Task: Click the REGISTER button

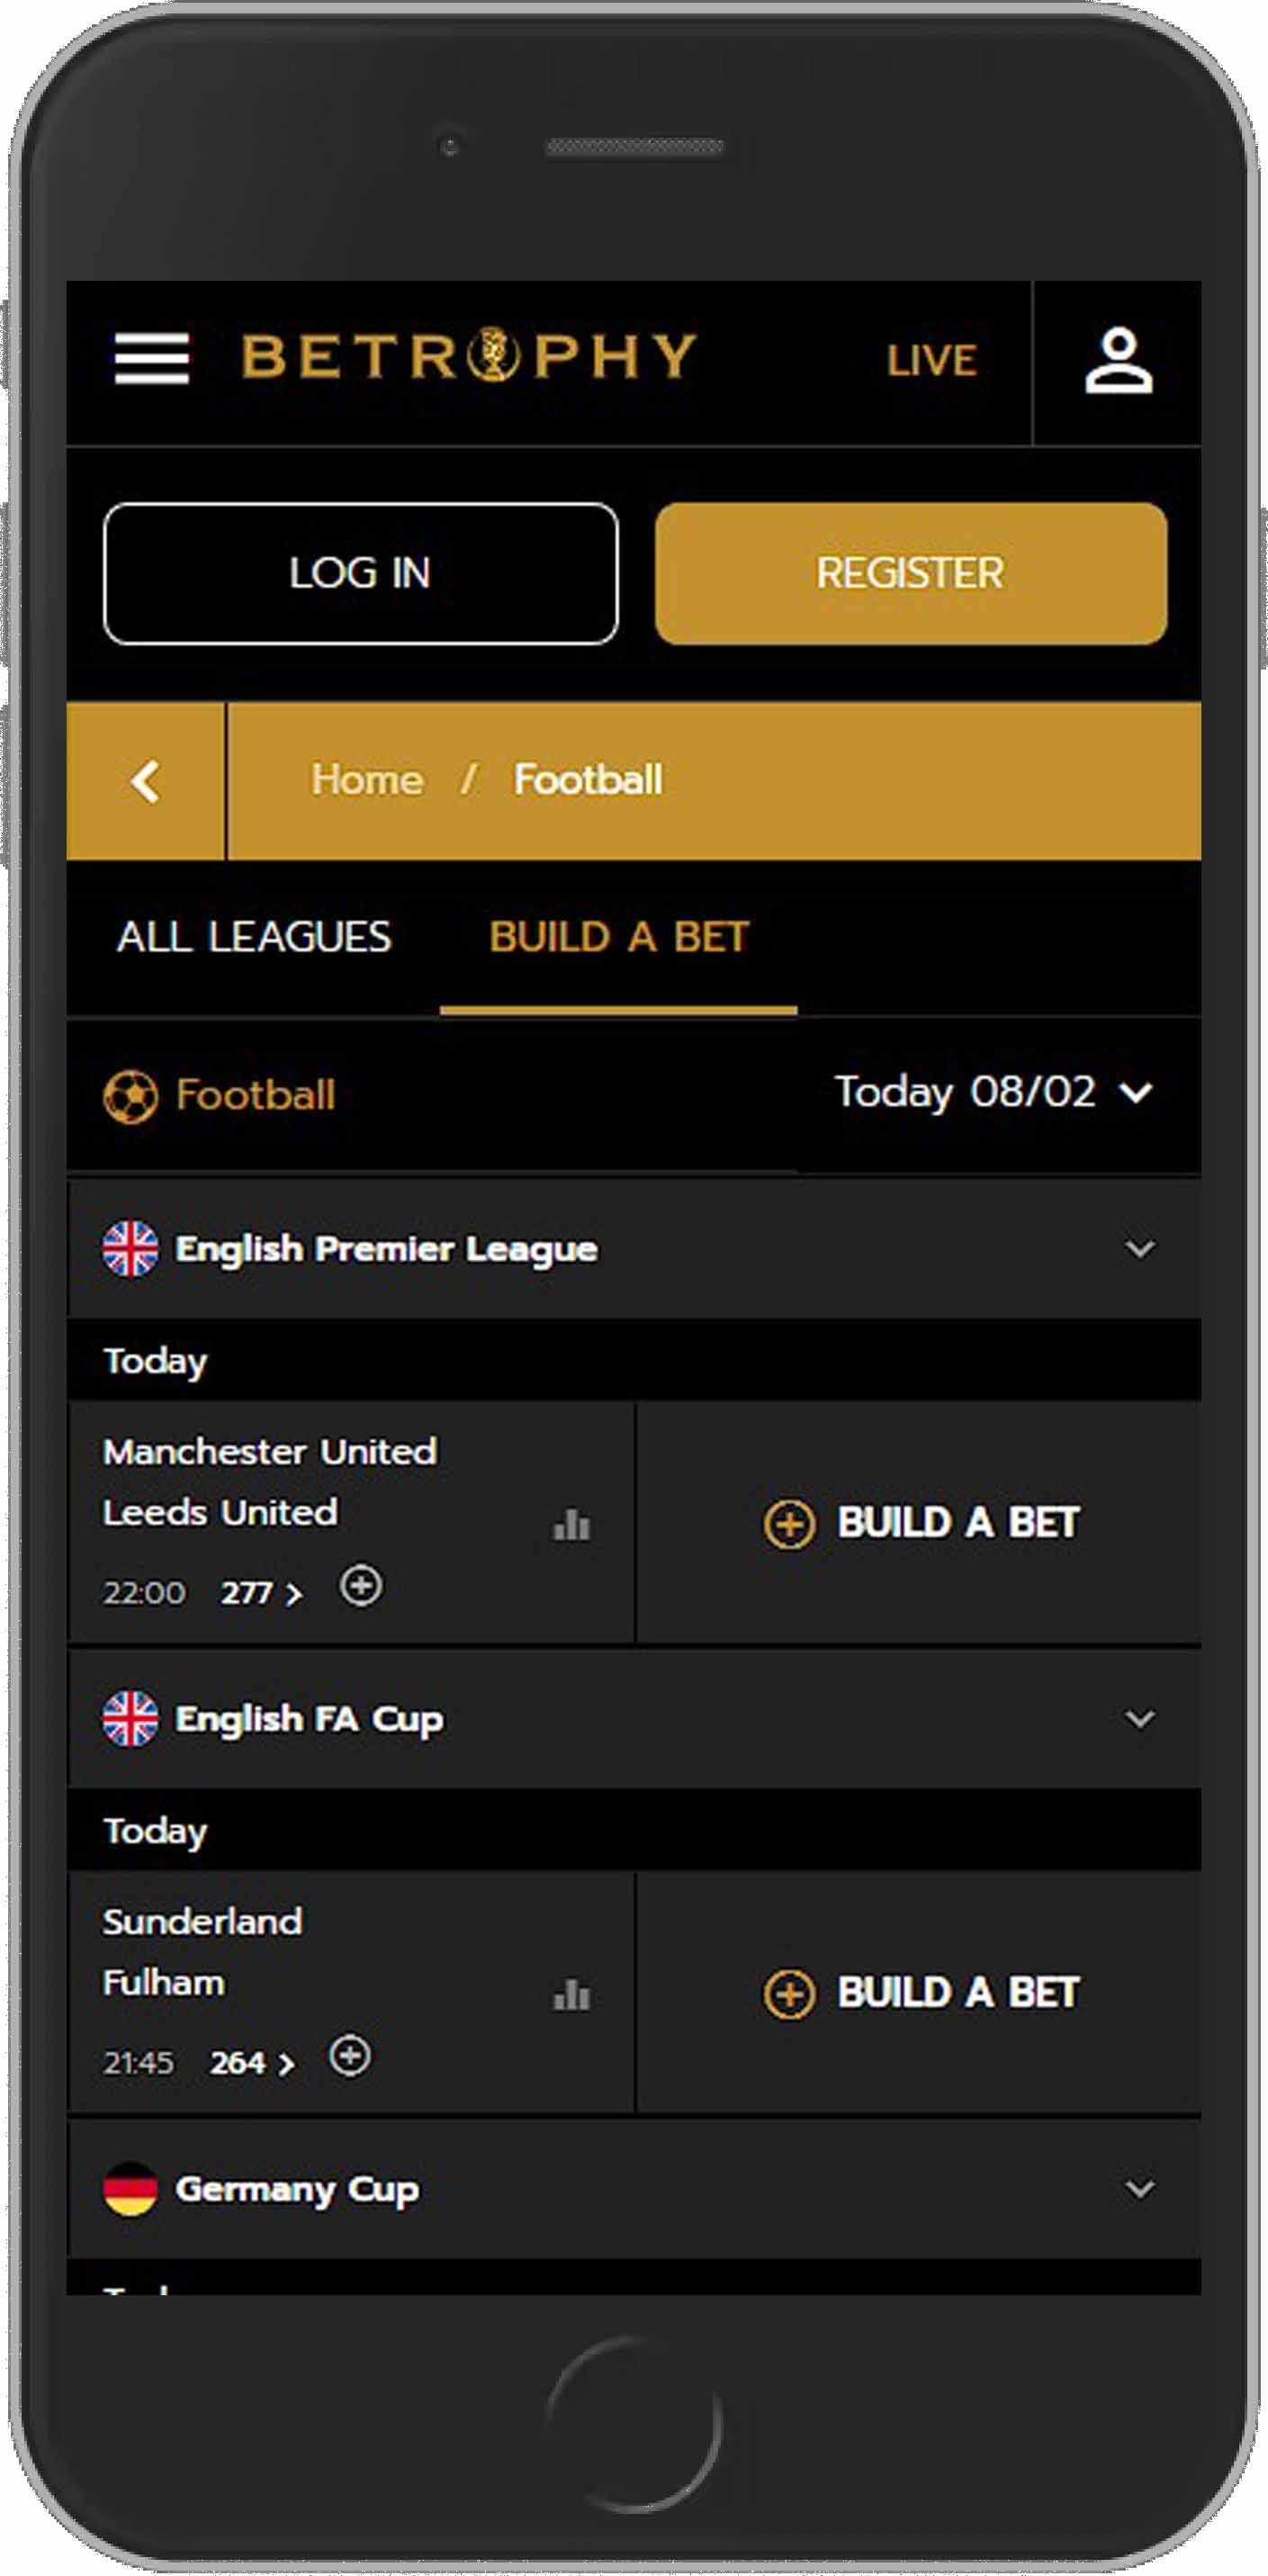Action: [x=910, y=573]
